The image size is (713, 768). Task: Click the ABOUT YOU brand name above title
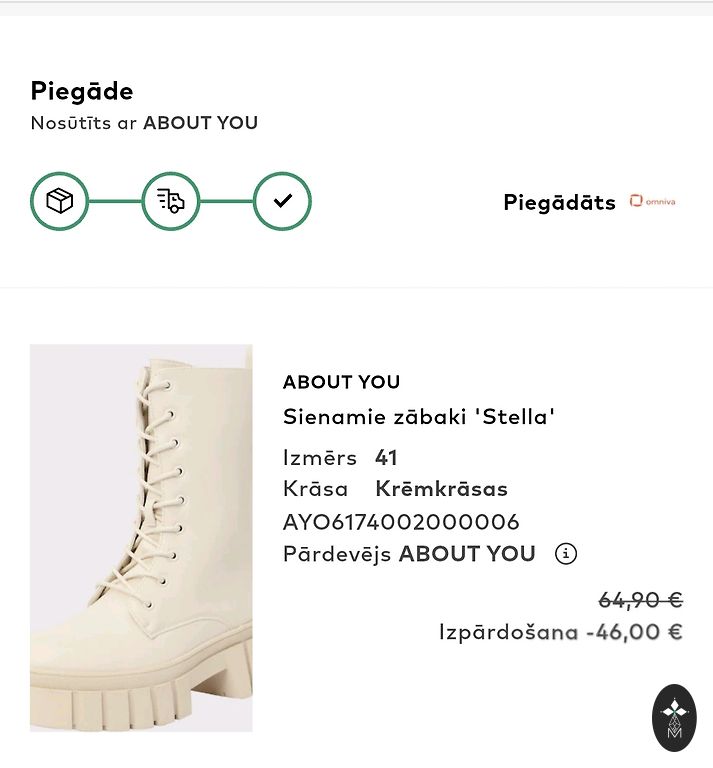click(x=341, y=382)
